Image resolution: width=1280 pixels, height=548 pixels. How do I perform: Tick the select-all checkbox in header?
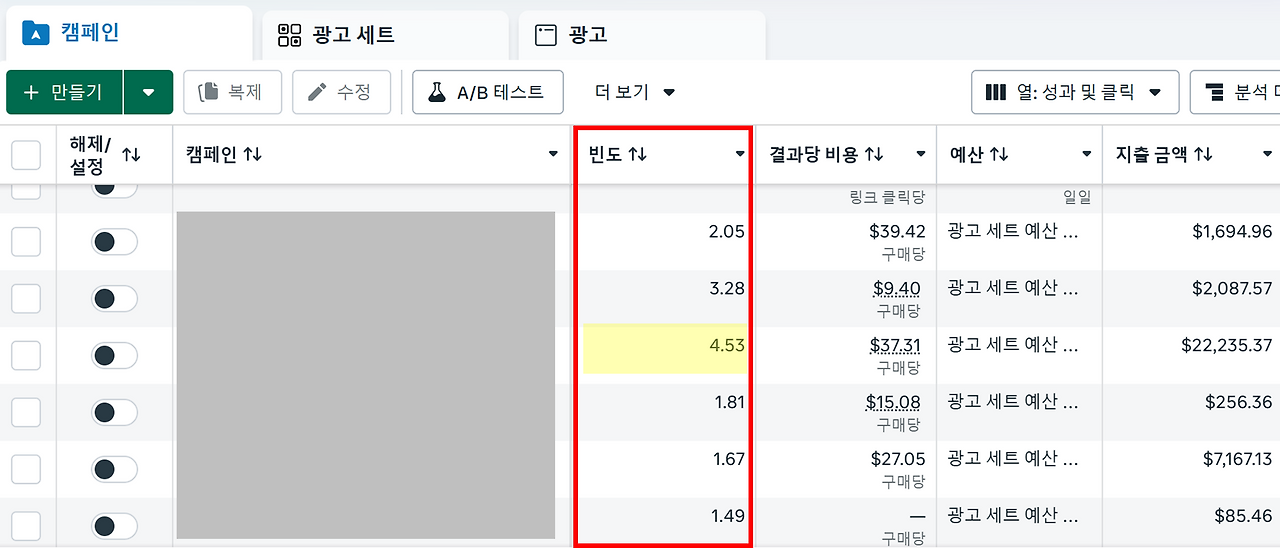(26, 154)
